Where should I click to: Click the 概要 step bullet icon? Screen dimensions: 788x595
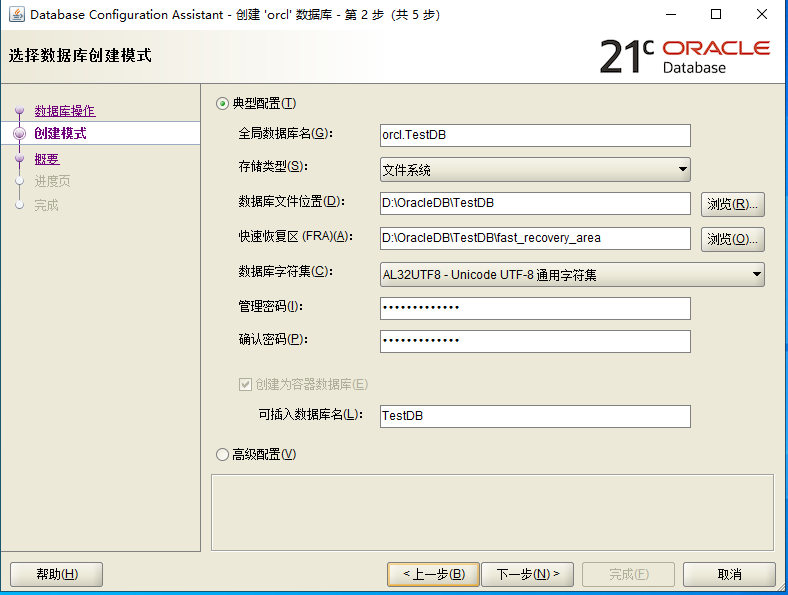(20, 158)
